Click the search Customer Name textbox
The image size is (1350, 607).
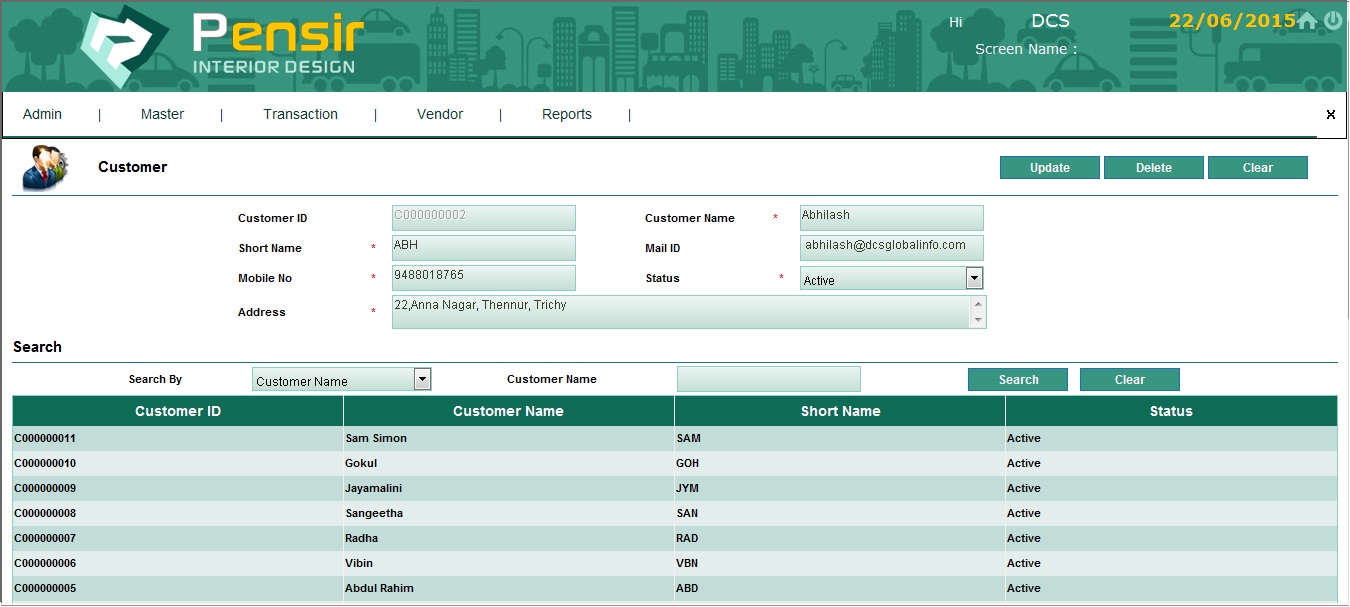coord(768,379)
